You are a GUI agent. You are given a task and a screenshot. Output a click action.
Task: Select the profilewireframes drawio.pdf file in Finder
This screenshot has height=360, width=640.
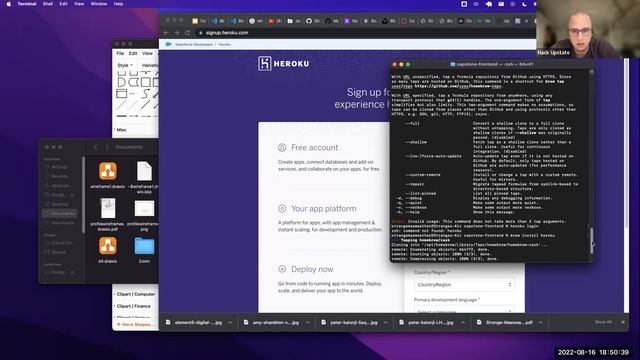[108, 214]
